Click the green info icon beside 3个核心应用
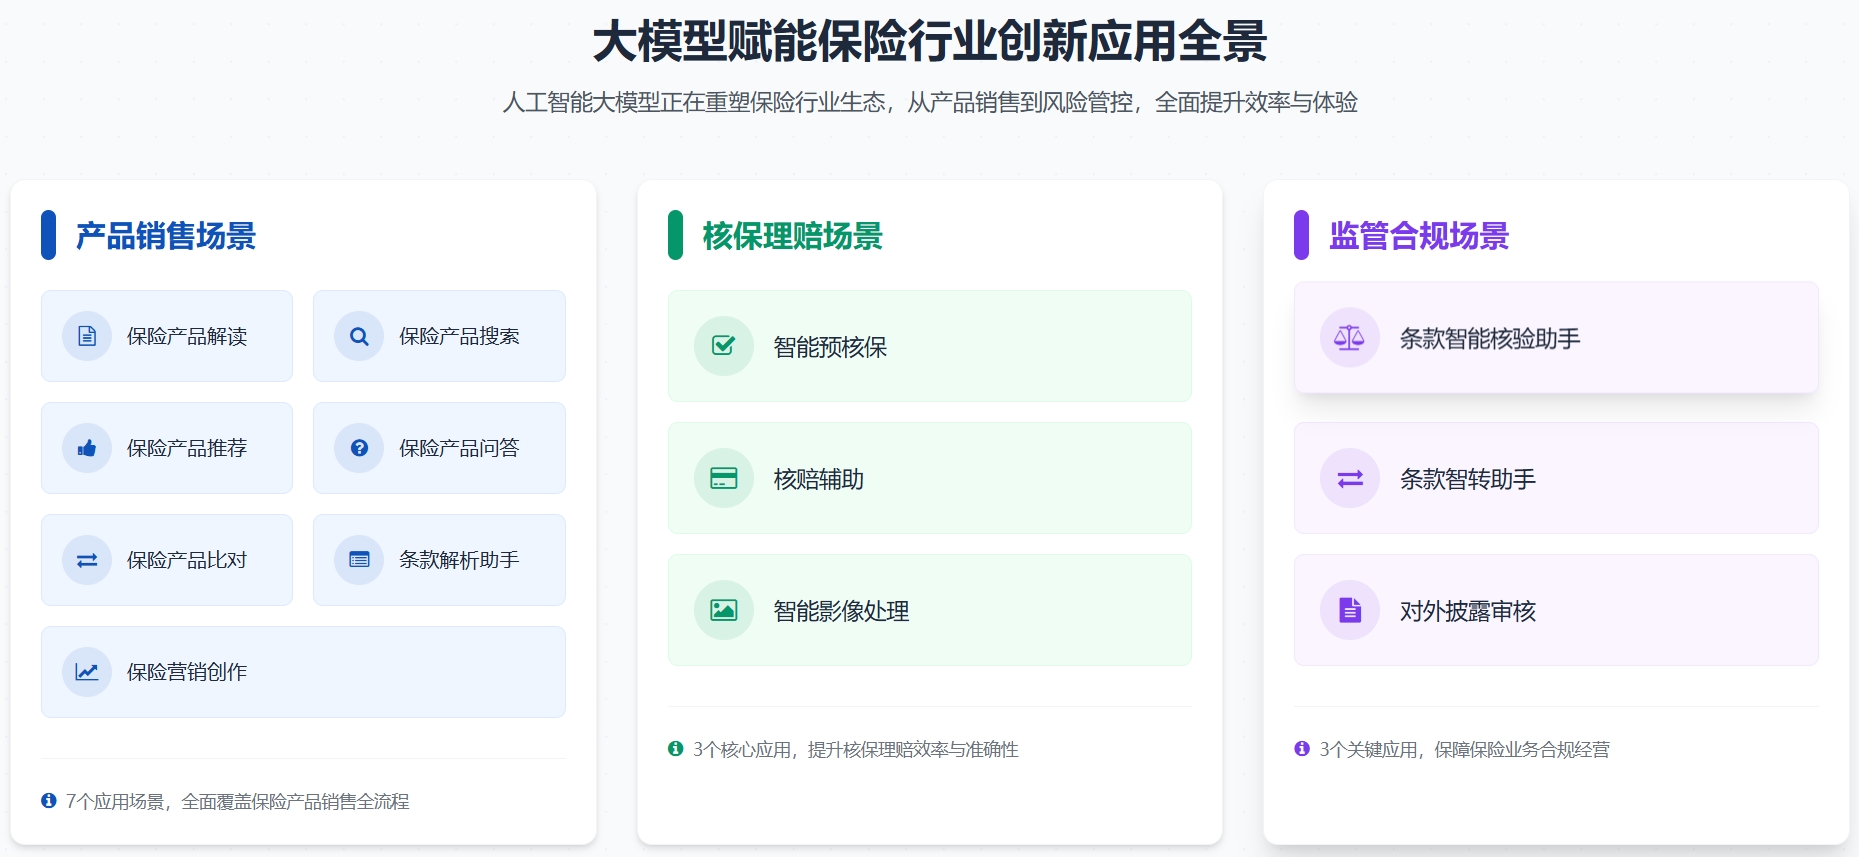The image size is (1859, 857). 675,749
